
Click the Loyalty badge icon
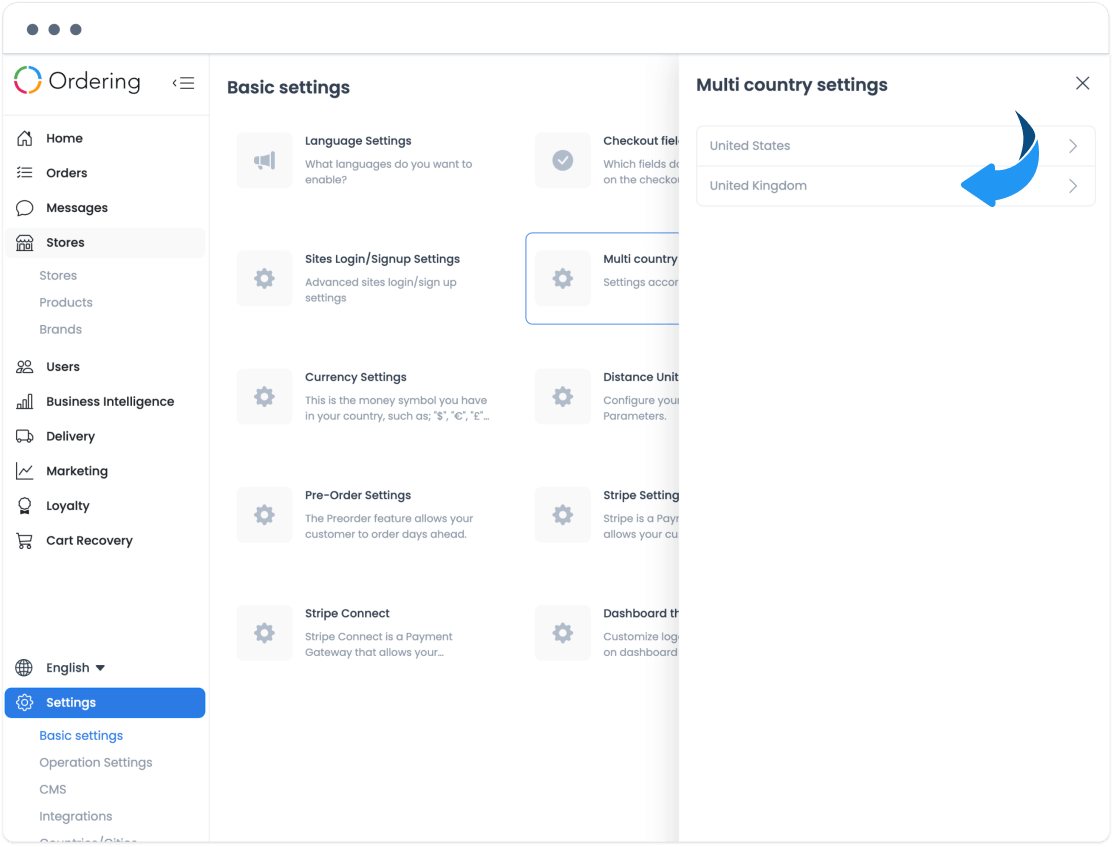click(x=25, y=506)
